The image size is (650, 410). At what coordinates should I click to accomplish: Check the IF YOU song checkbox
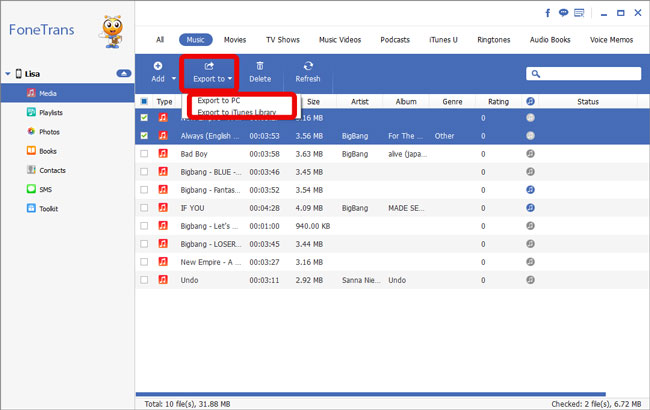point(144,208)
